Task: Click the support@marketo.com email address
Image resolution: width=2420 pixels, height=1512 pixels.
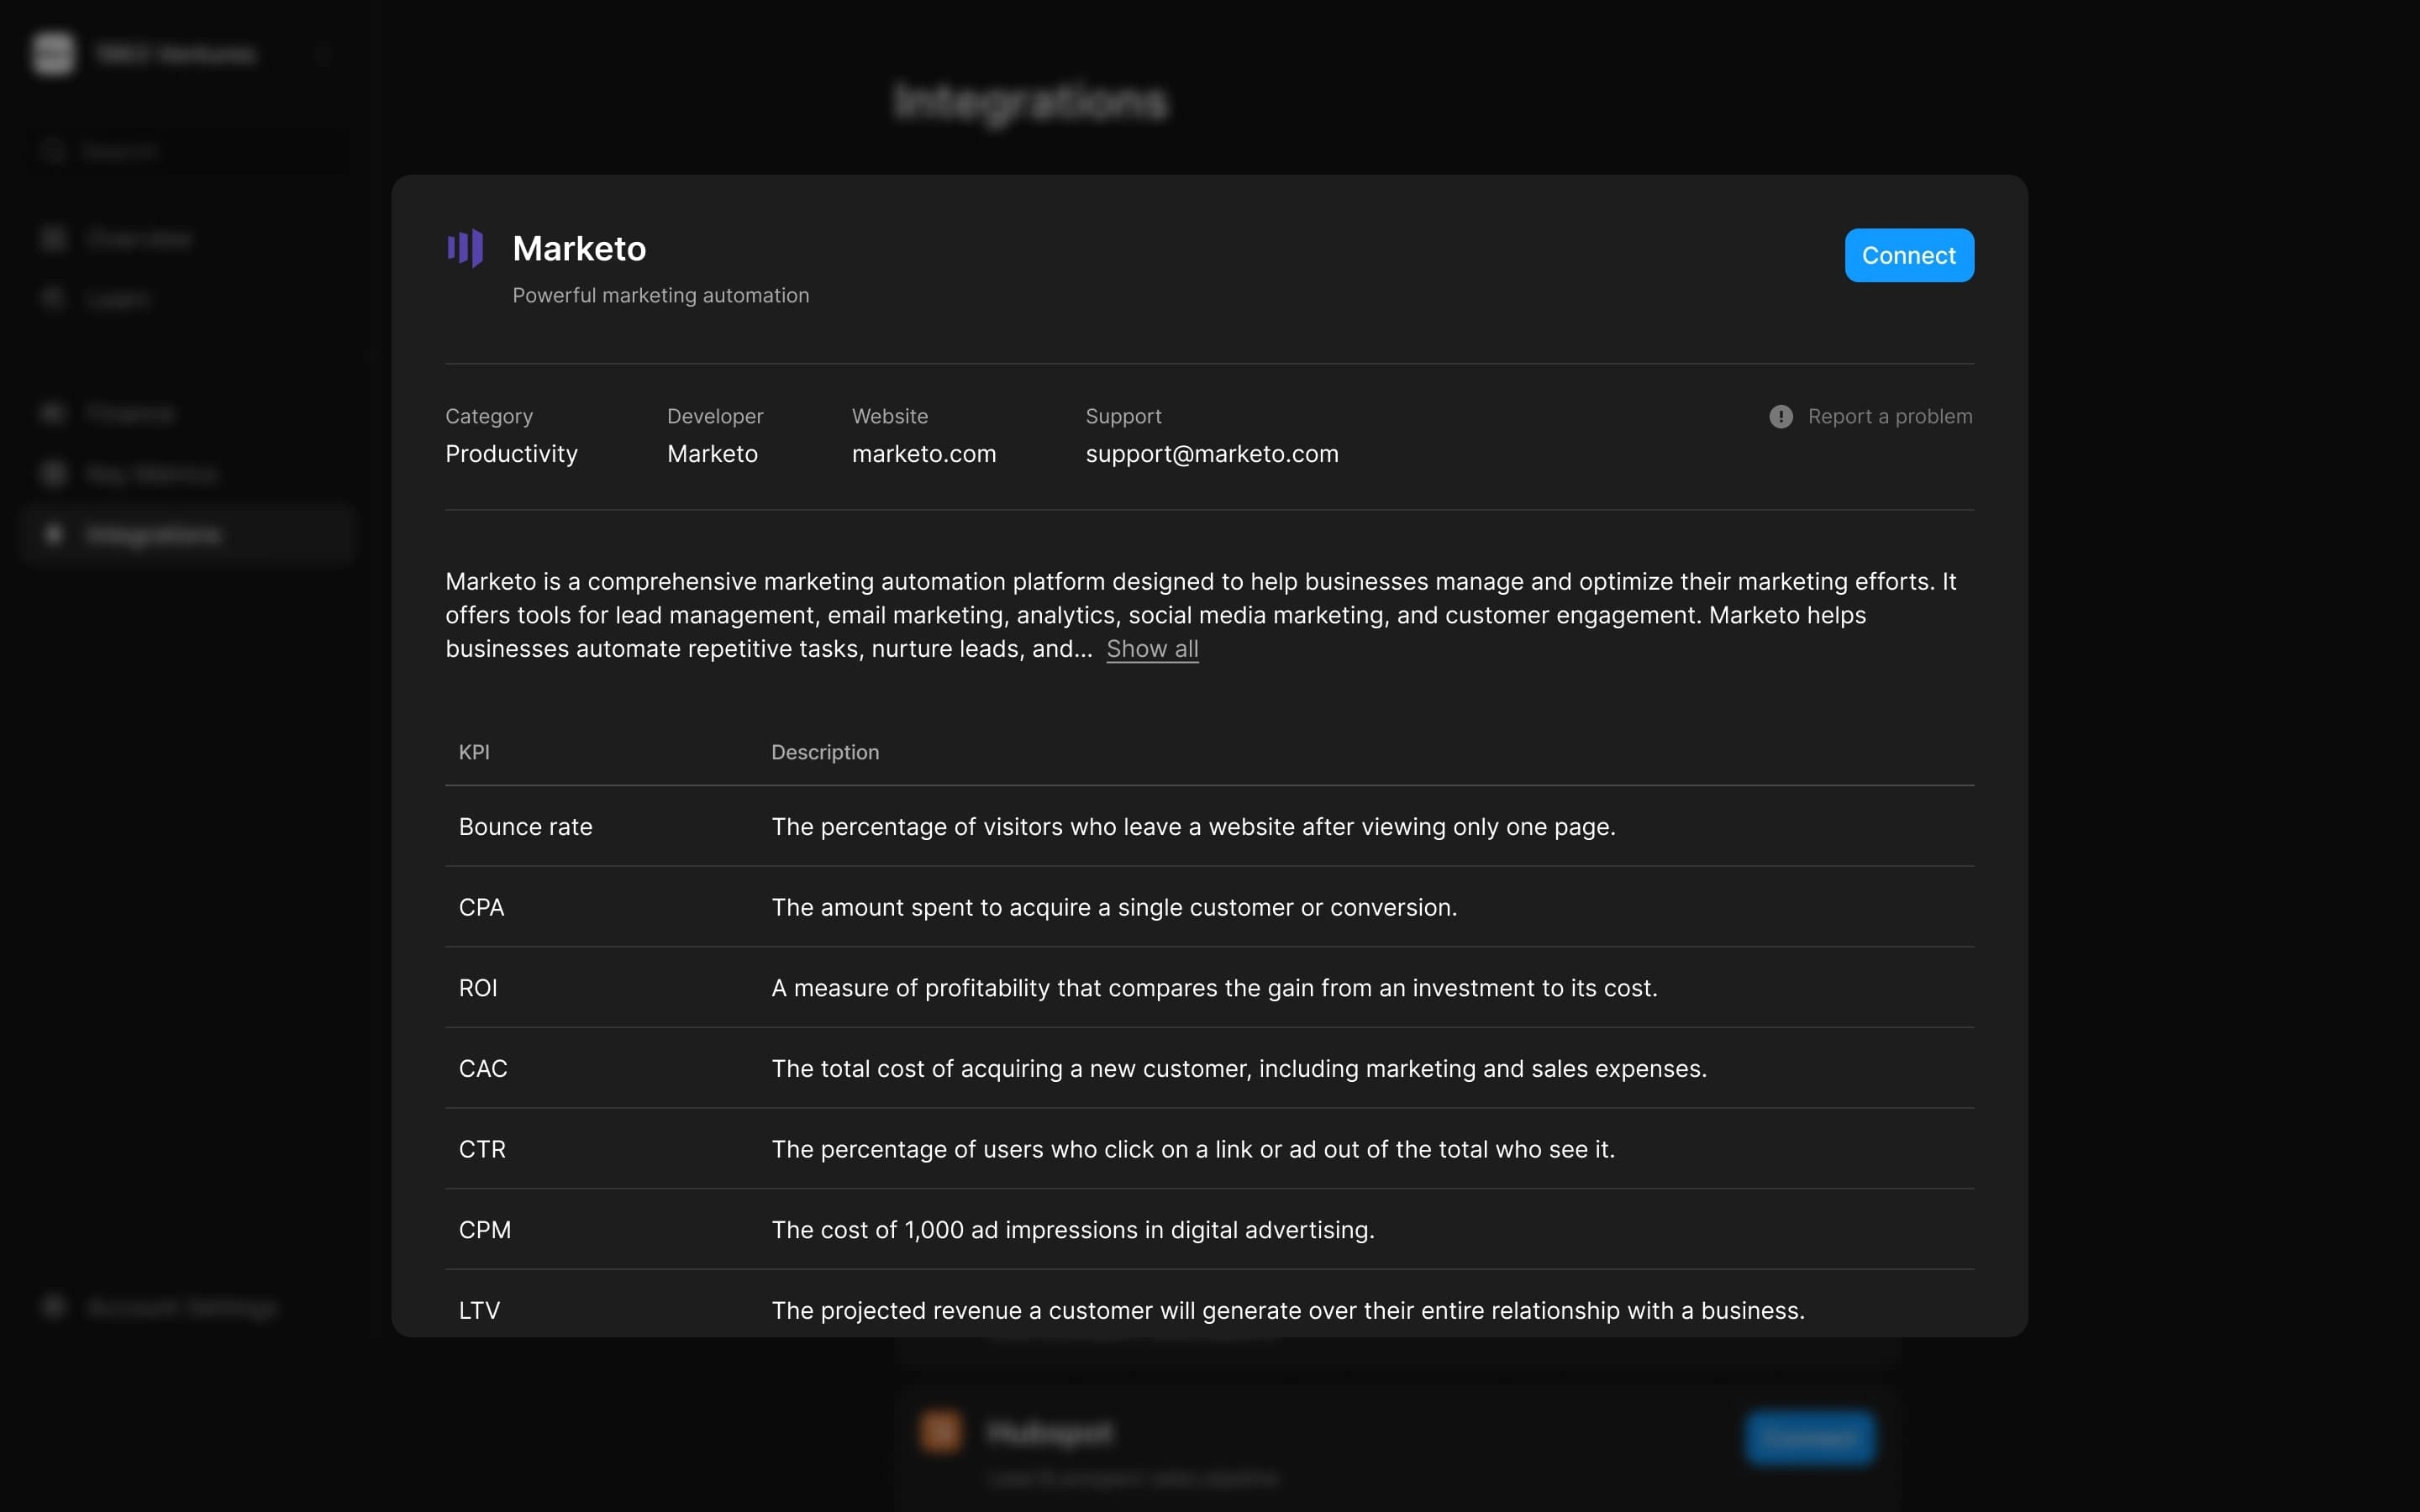Action: point(1211,454)
